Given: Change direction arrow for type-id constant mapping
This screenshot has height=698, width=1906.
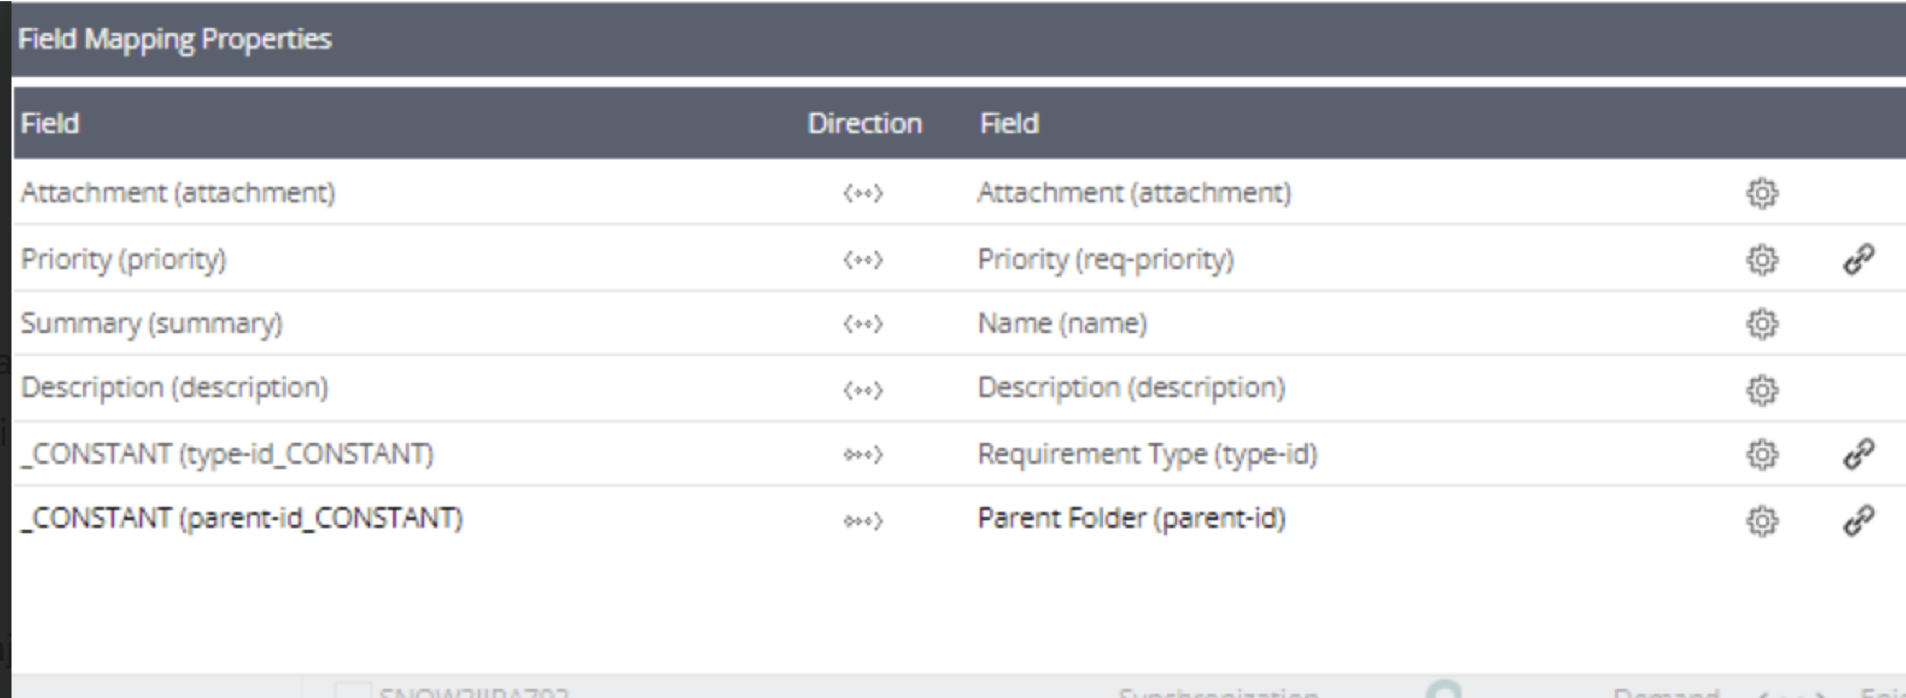Looking at the screenshot, I should click(x=863, y=455).
